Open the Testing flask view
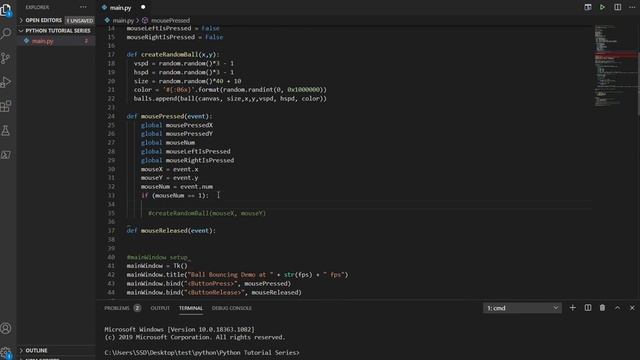Screen dimensions: 640x360 tap(6, 131)
